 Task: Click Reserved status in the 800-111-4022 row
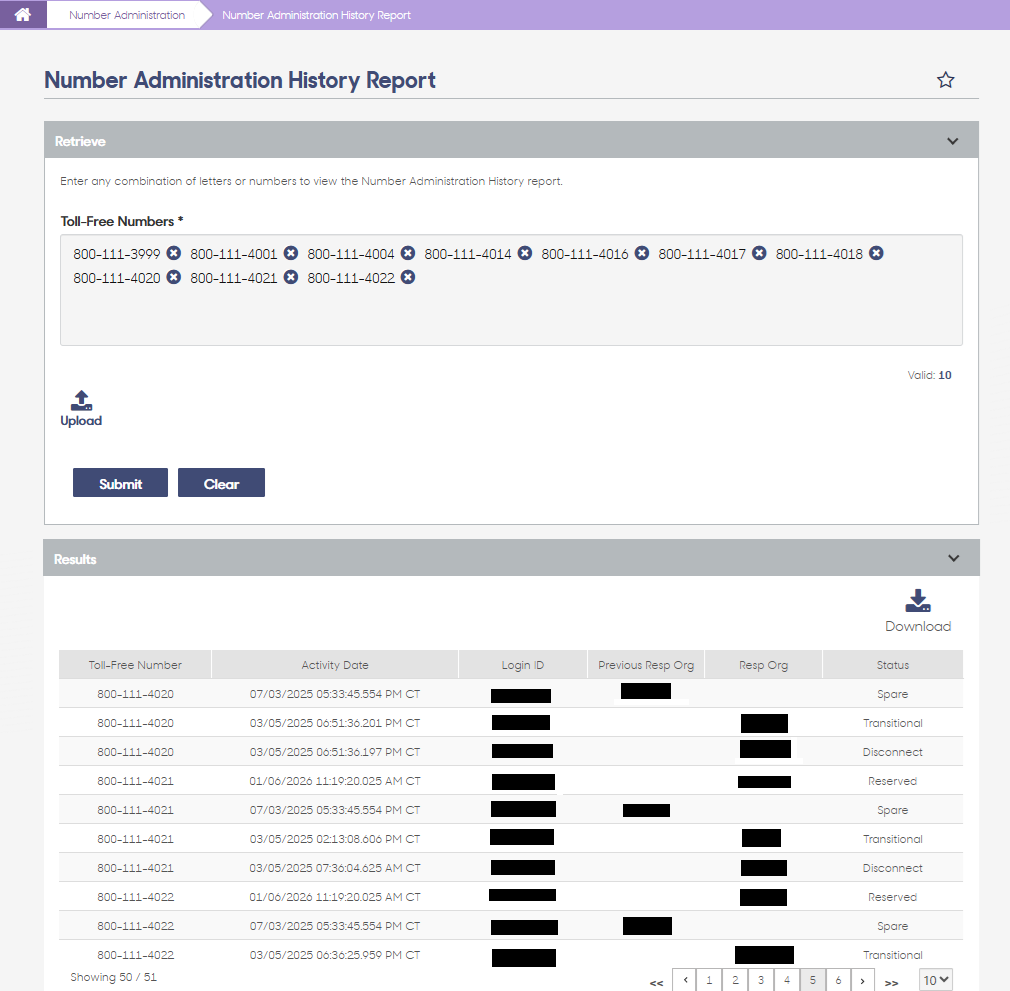pos(892,897)
